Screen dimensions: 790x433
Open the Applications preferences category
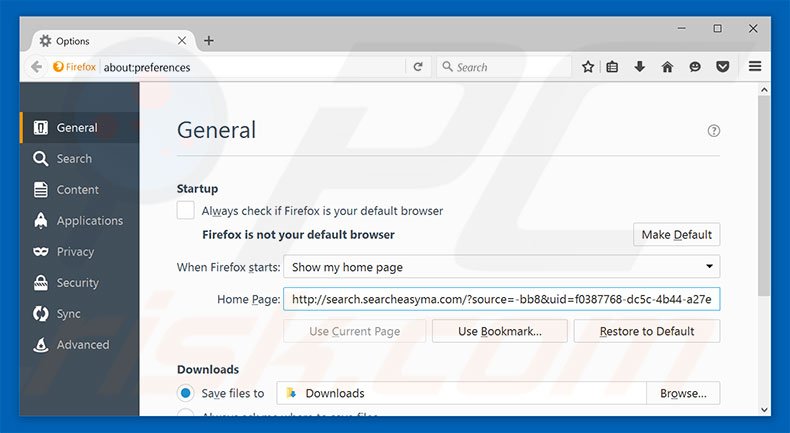point(79,221)
